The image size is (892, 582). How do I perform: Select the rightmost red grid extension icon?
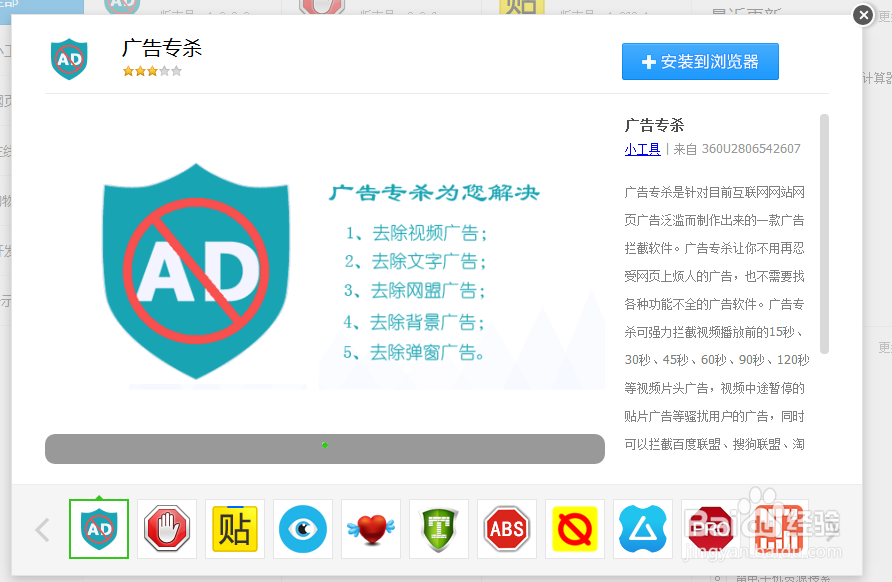click(x=778, y=528)
